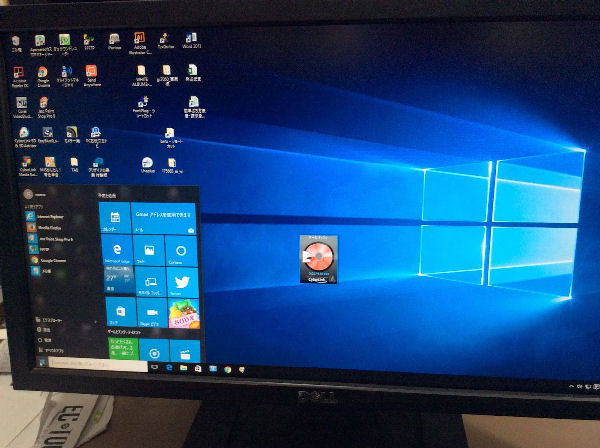Open the Store icon on the taskbar
This screenshot has width=600, height=448.
tap(198, 368)
